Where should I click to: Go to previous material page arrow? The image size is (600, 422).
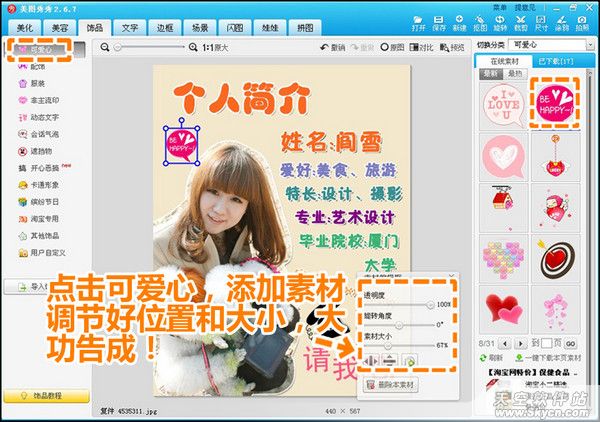click(504, 344)
